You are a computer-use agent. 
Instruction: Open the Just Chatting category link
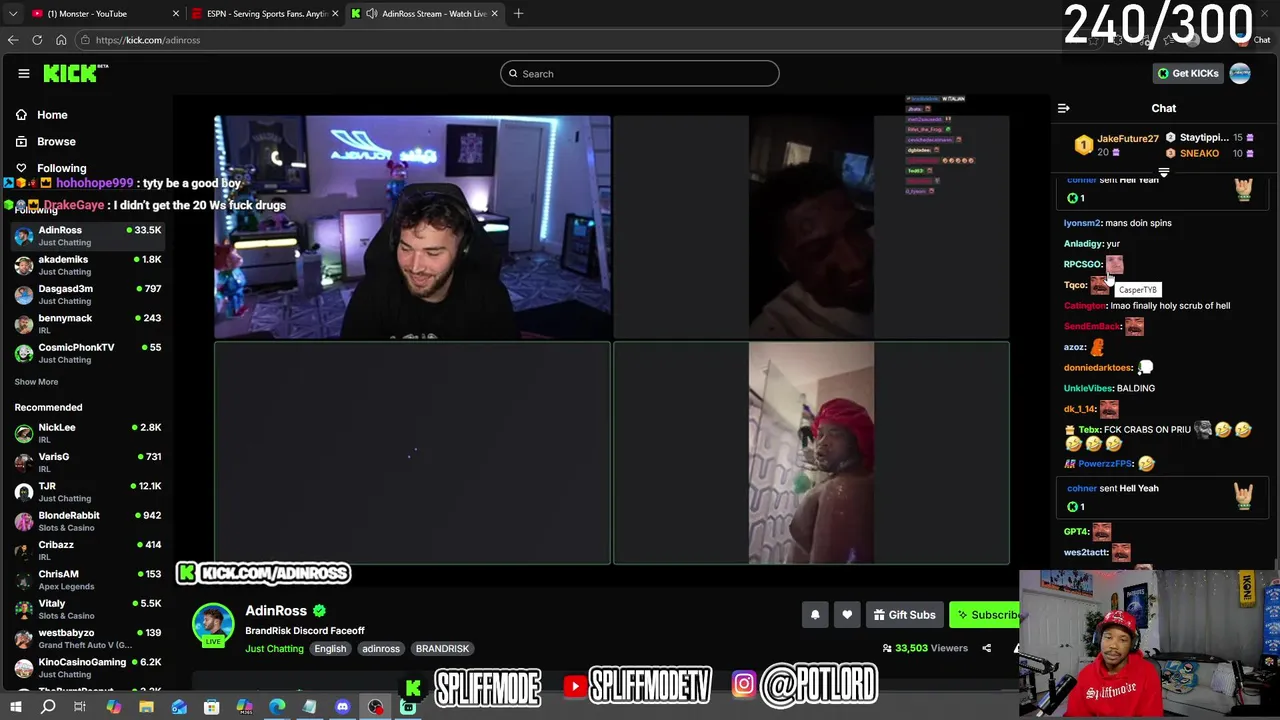click(274, 649)
